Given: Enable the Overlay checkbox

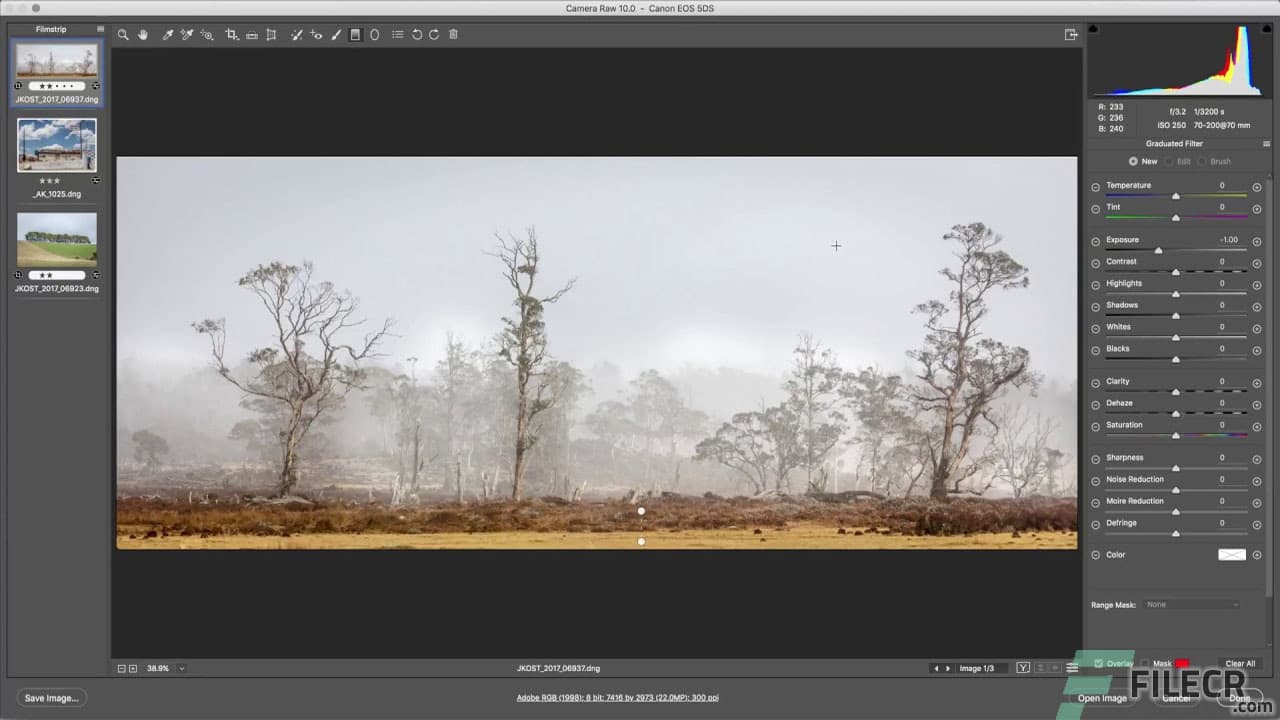Looking at the screenshot, I should tap(1100, 663).
